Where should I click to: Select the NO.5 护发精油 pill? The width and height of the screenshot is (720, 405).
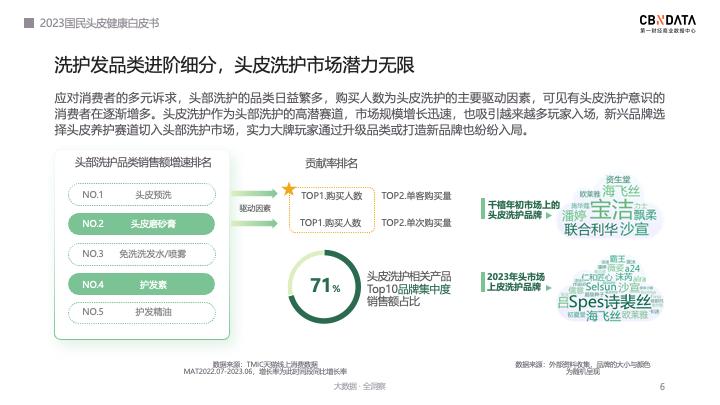(141, 312)
